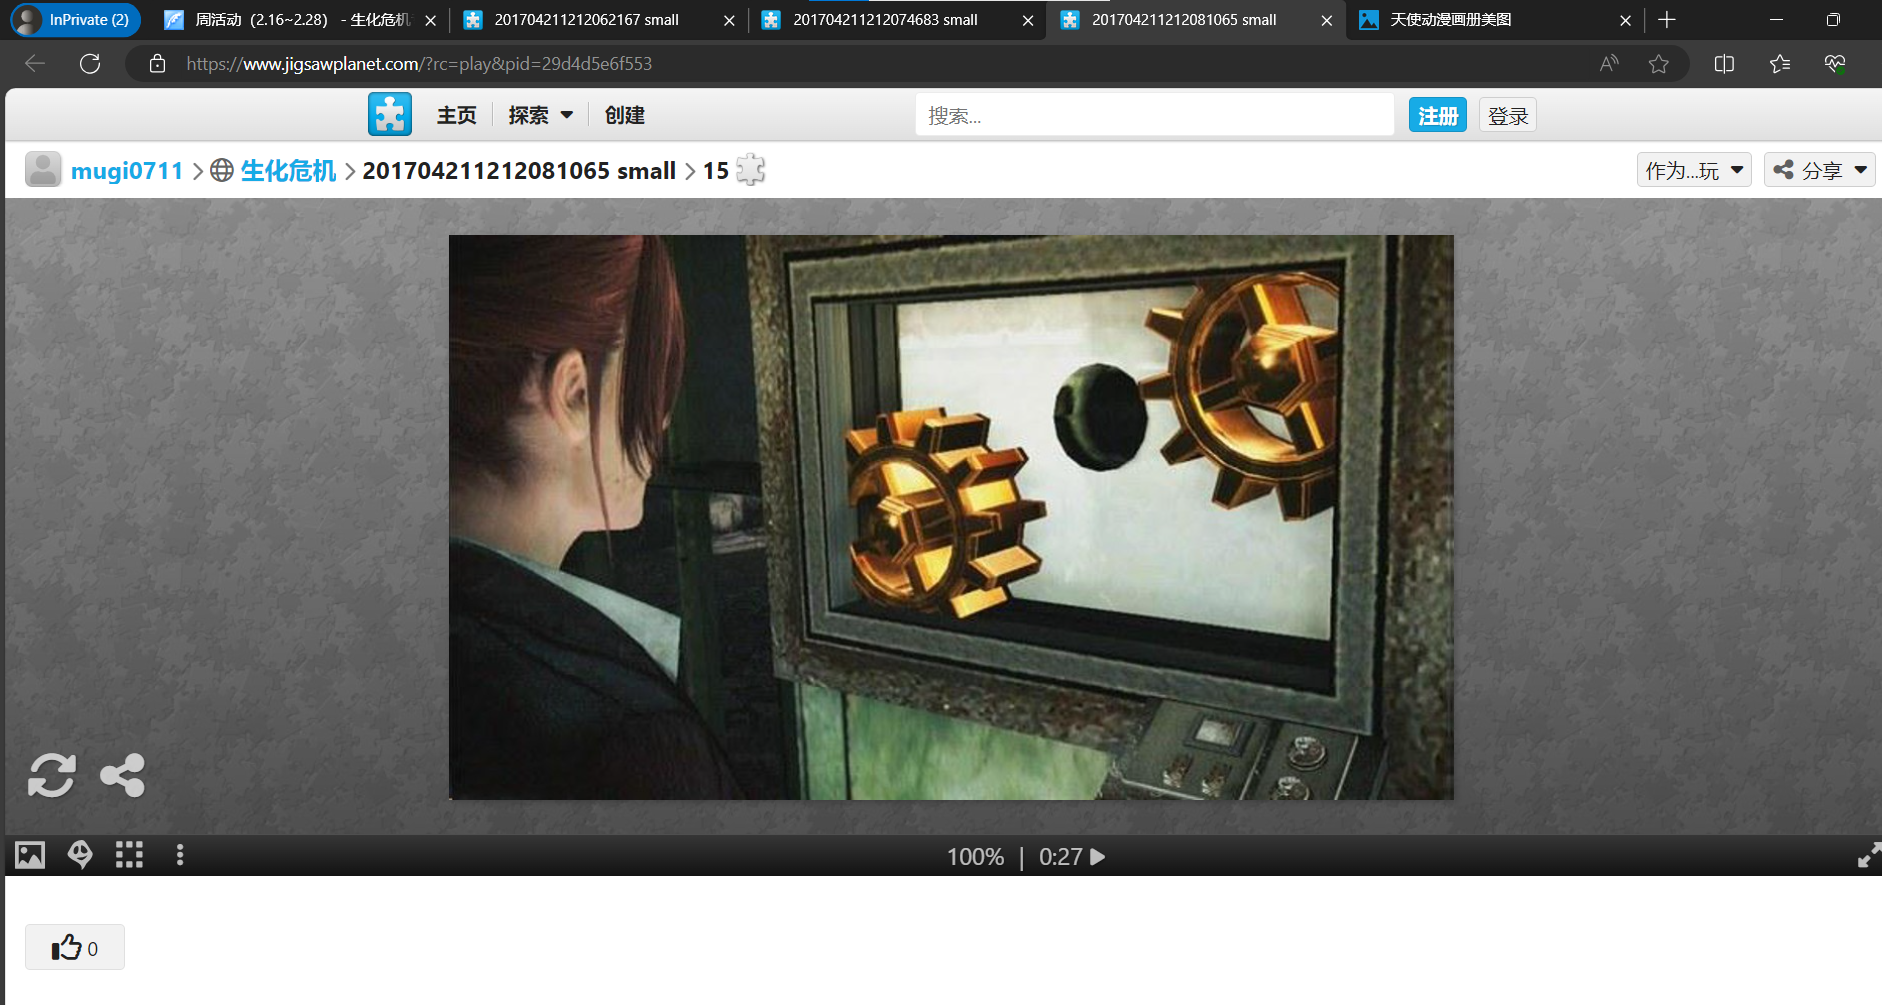1882x1005 pixels.
Task: Expand the 作为...玩 dropdown
Action: [1694, 169]
